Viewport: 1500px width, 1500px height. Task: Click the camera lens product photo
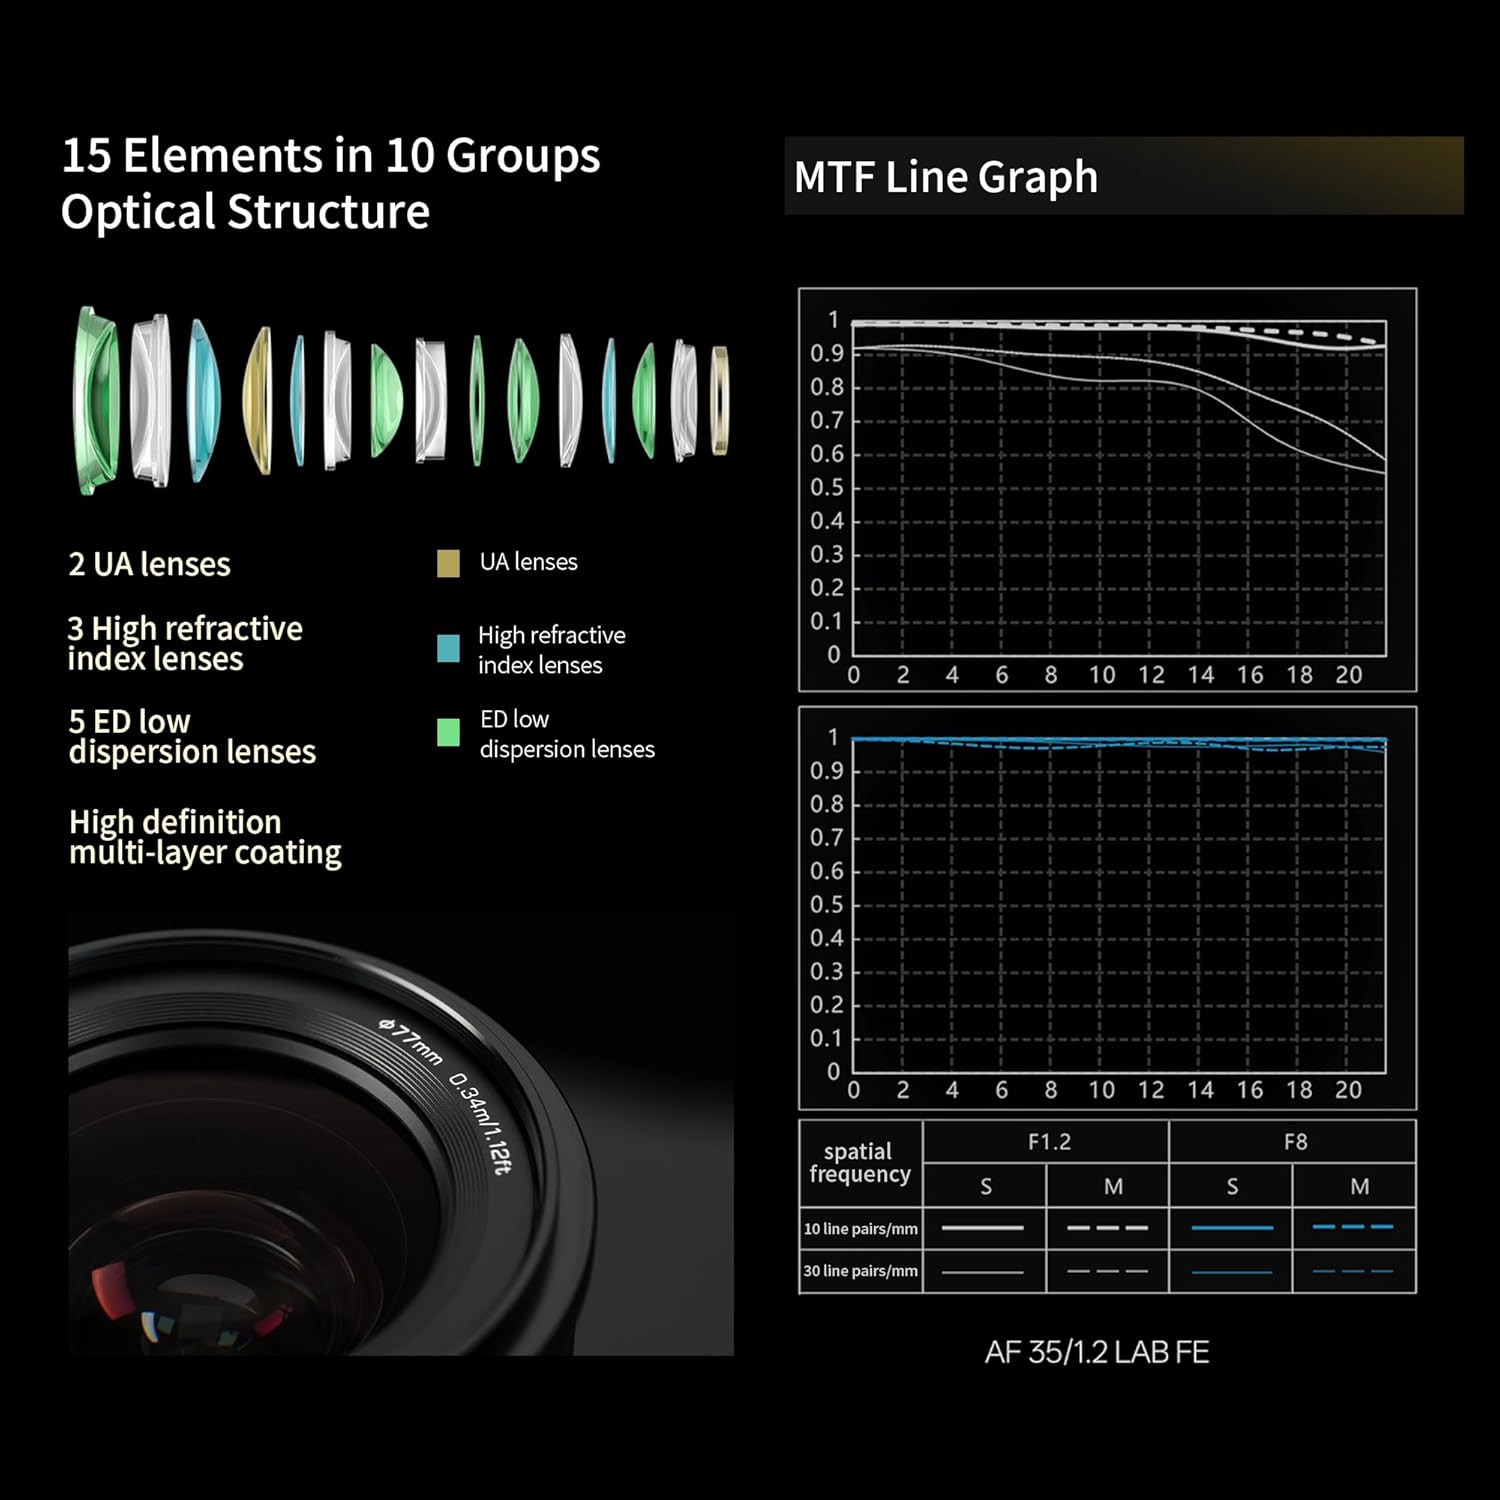(x=400, y=1135)
